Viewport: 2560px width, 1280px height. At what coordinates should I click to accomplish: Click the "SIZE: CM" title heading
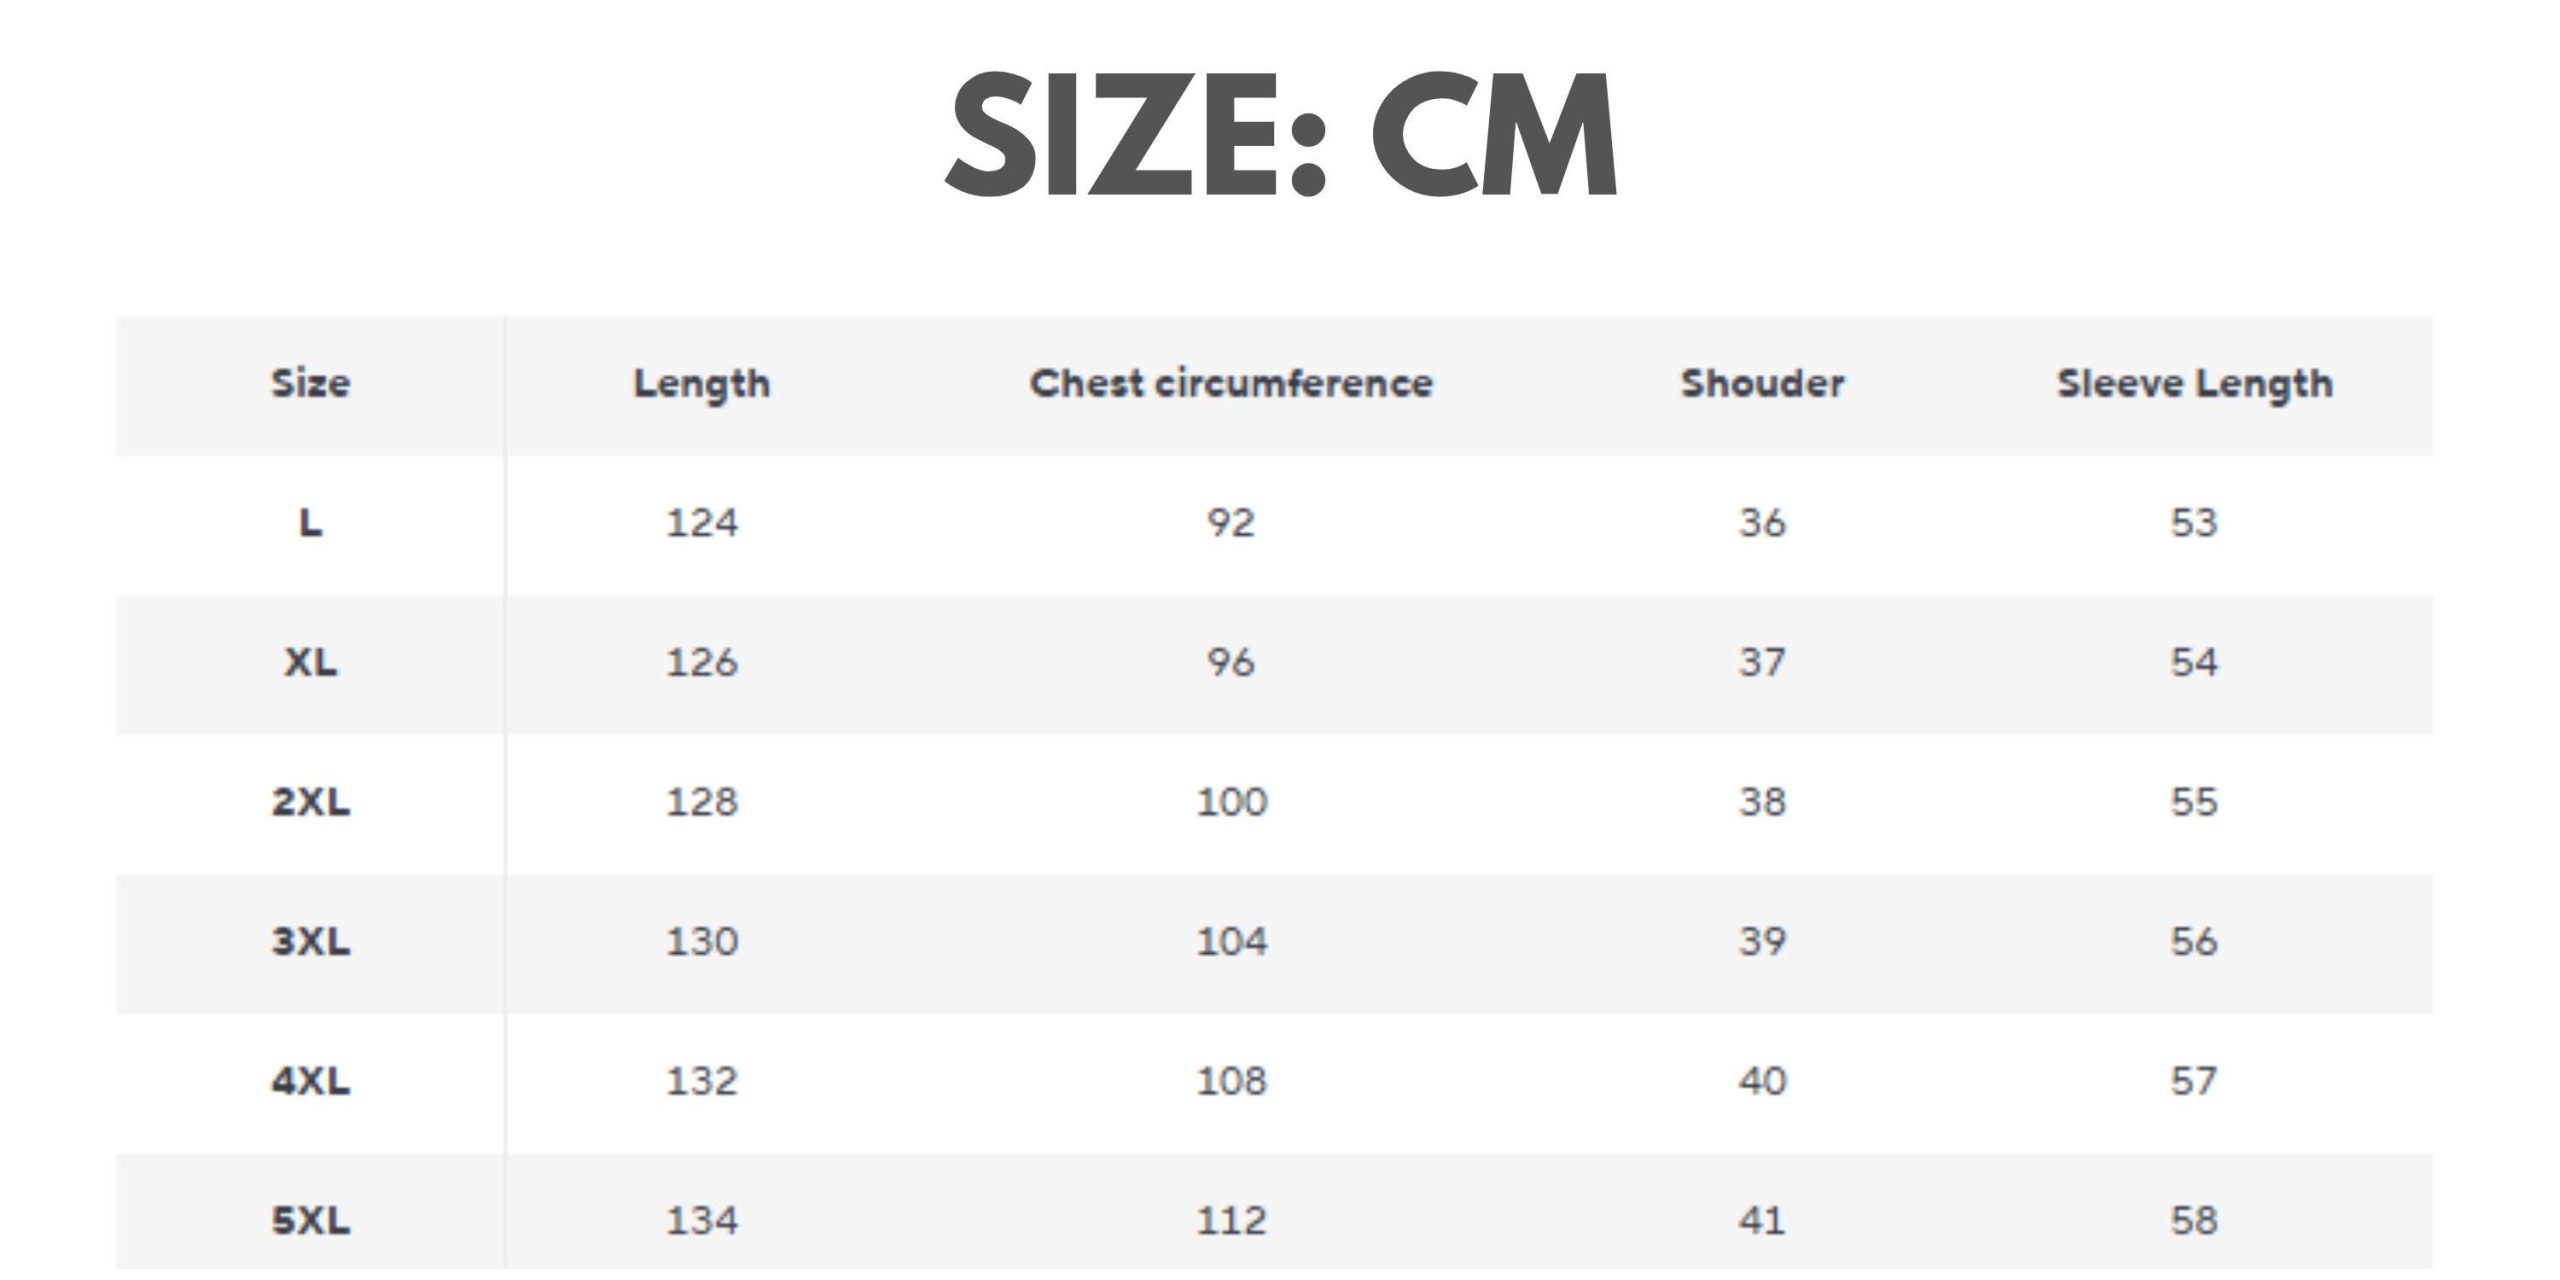click(x=1281, y=136)
